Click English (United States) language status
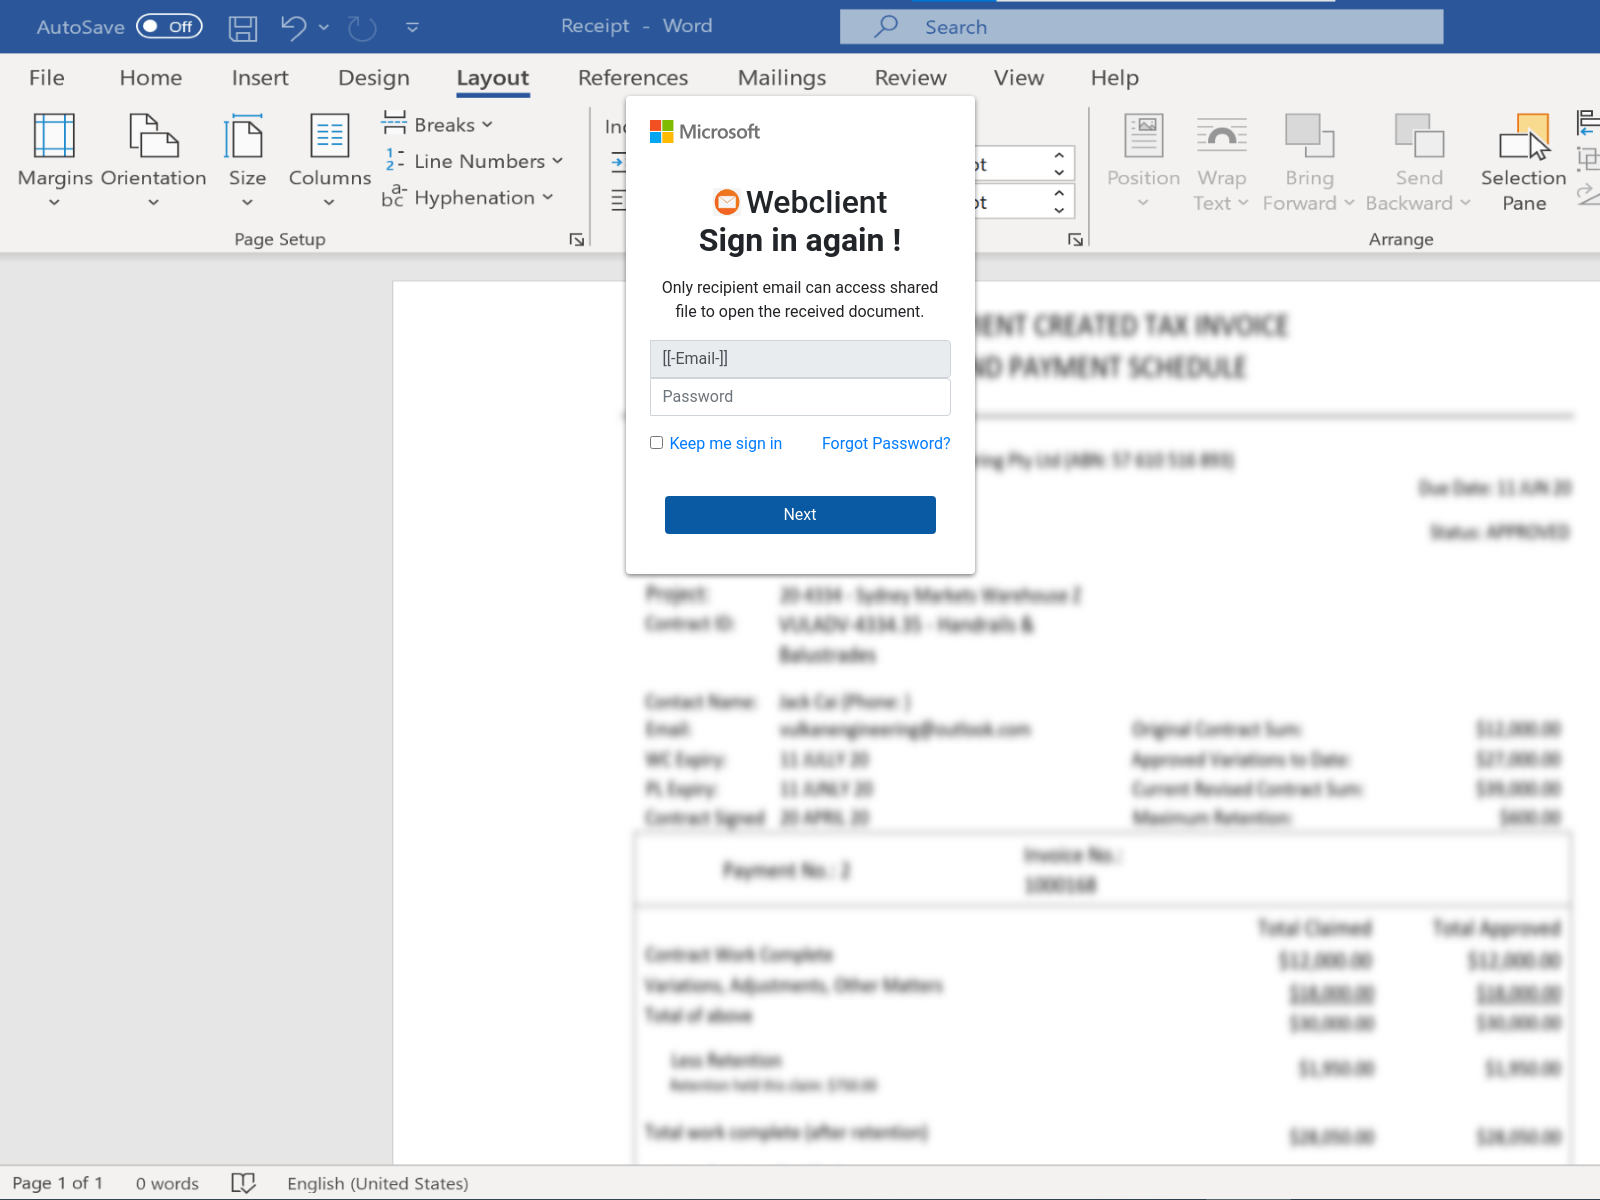 (378, 1184)
